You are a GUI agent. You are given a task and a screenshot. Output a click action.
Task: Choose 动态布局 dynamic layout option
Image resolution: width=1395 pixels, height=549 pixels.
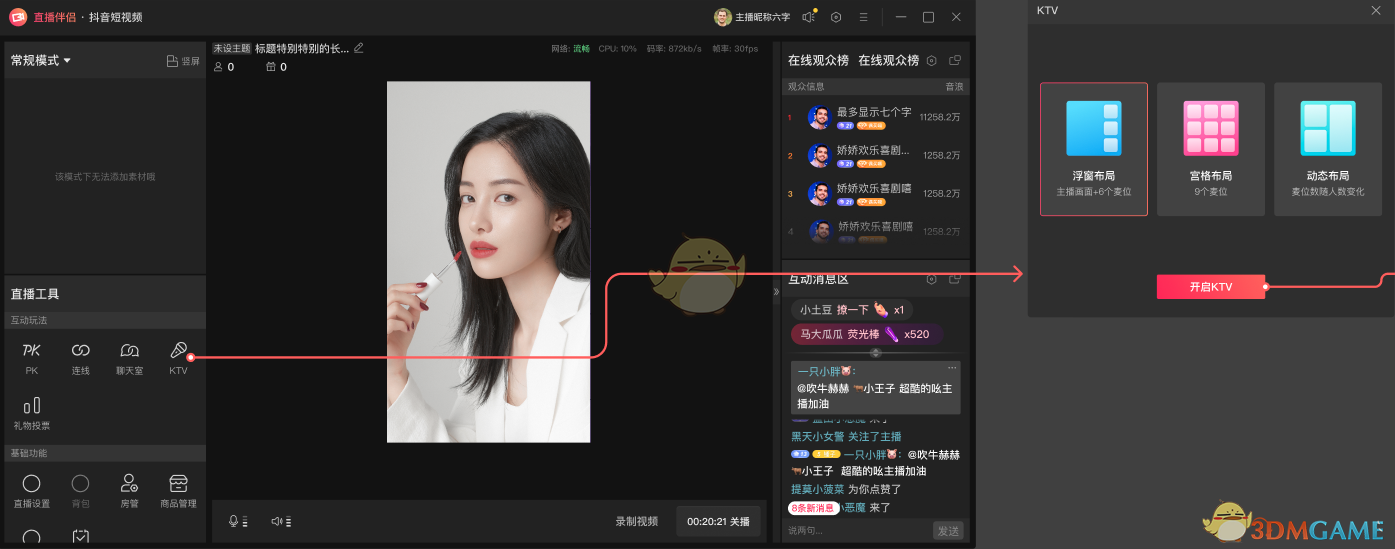[1327, 148]
